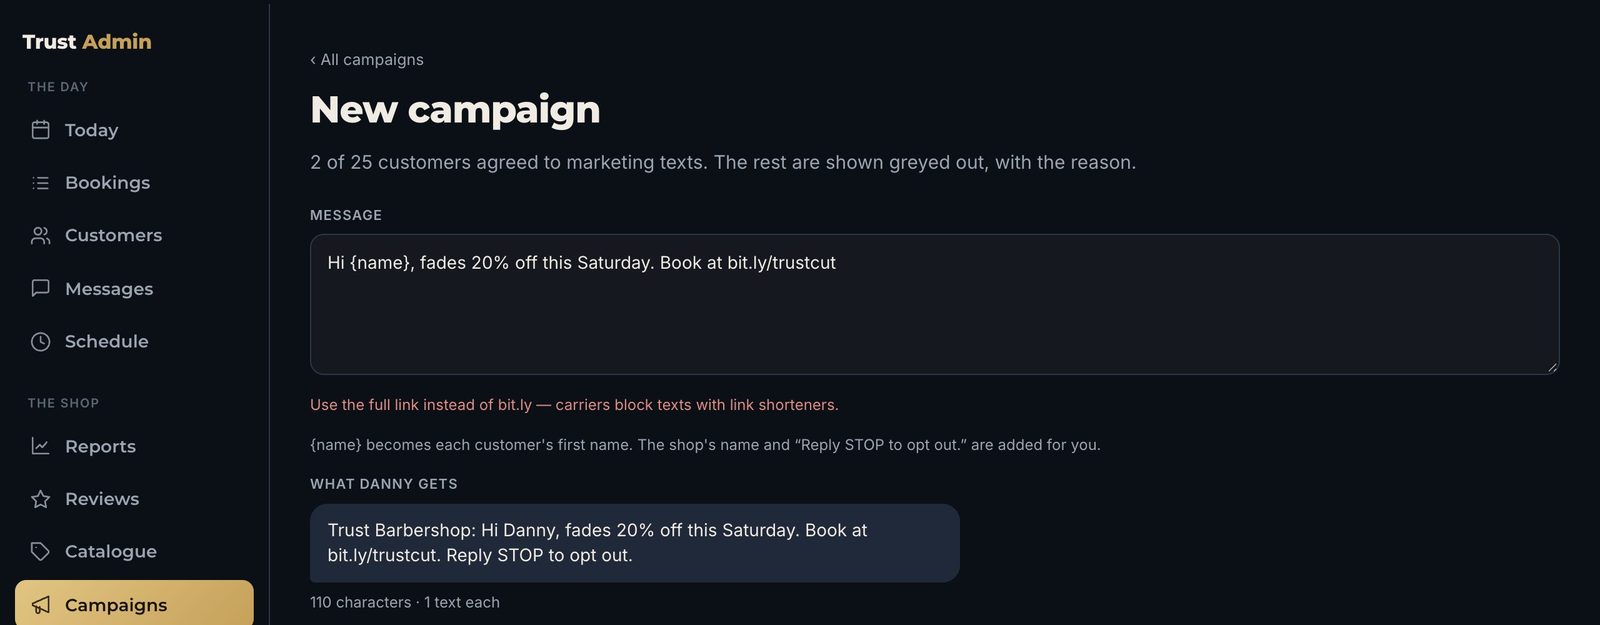Viewport: 1600px width, 625px height.
Task: Switch to the Schedule text label
Action: coord(106,341)
